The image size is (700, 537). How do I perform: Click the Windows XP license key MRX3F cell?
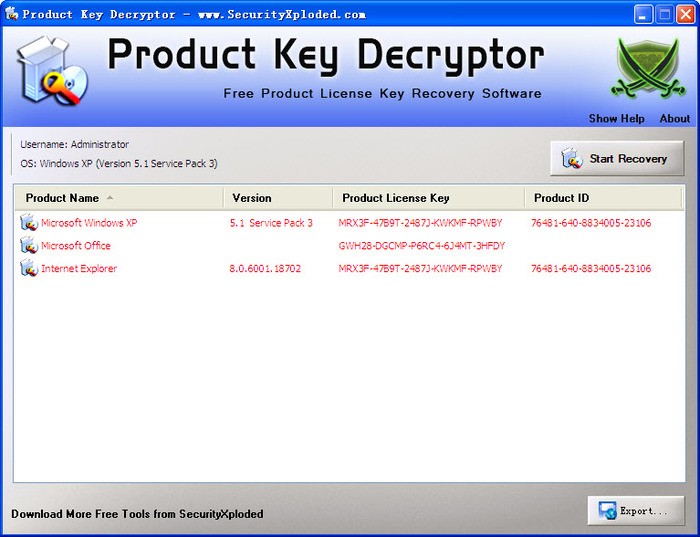[420, 223]
